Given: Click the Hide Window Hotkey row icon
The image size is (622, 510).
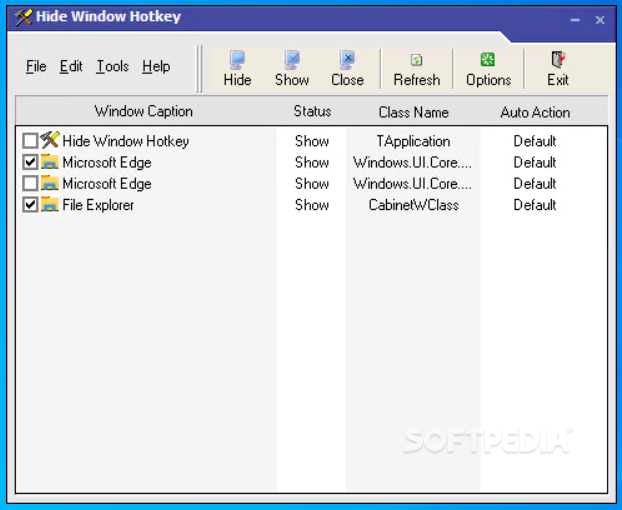Looking at the screenshot, I should point(50,140).
